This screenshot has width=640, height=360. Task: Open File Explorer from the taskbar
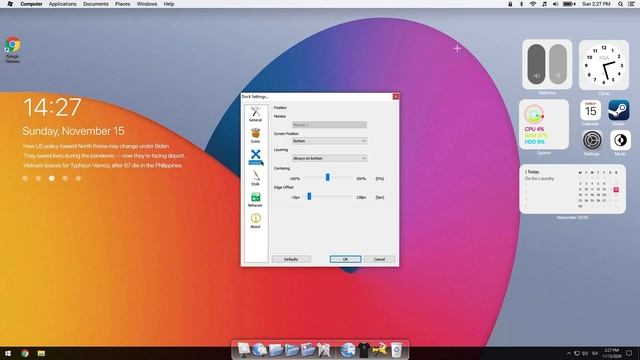(41, 353)
